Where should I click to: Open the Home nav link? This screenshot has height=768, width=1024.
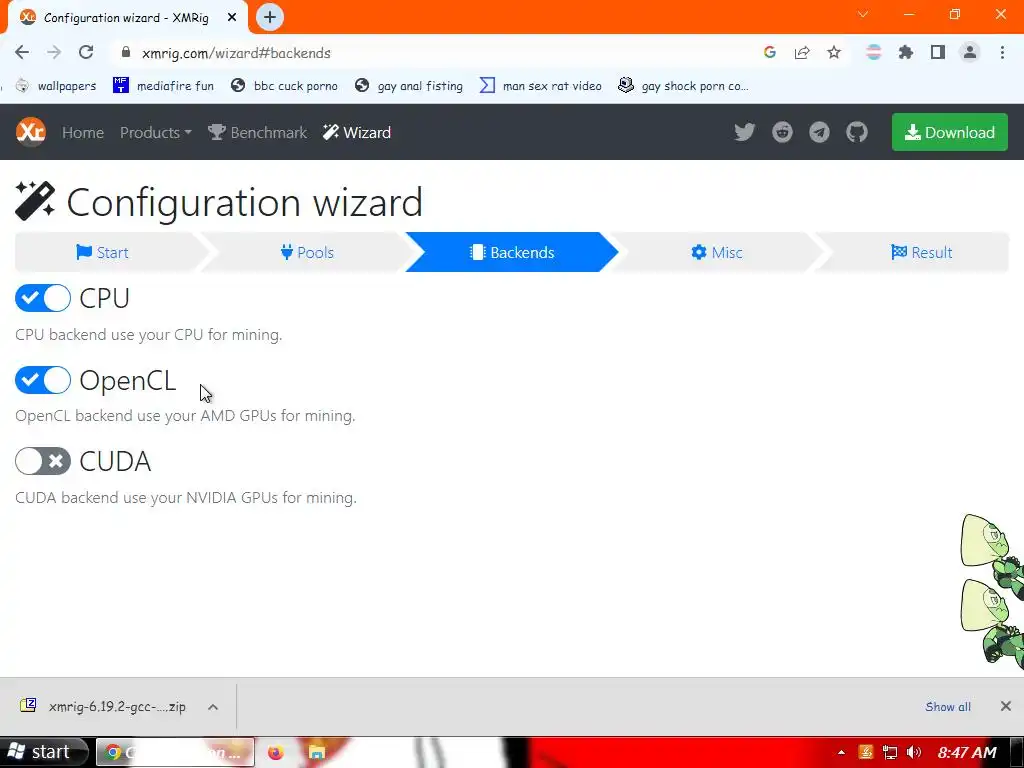click(83, 133)
